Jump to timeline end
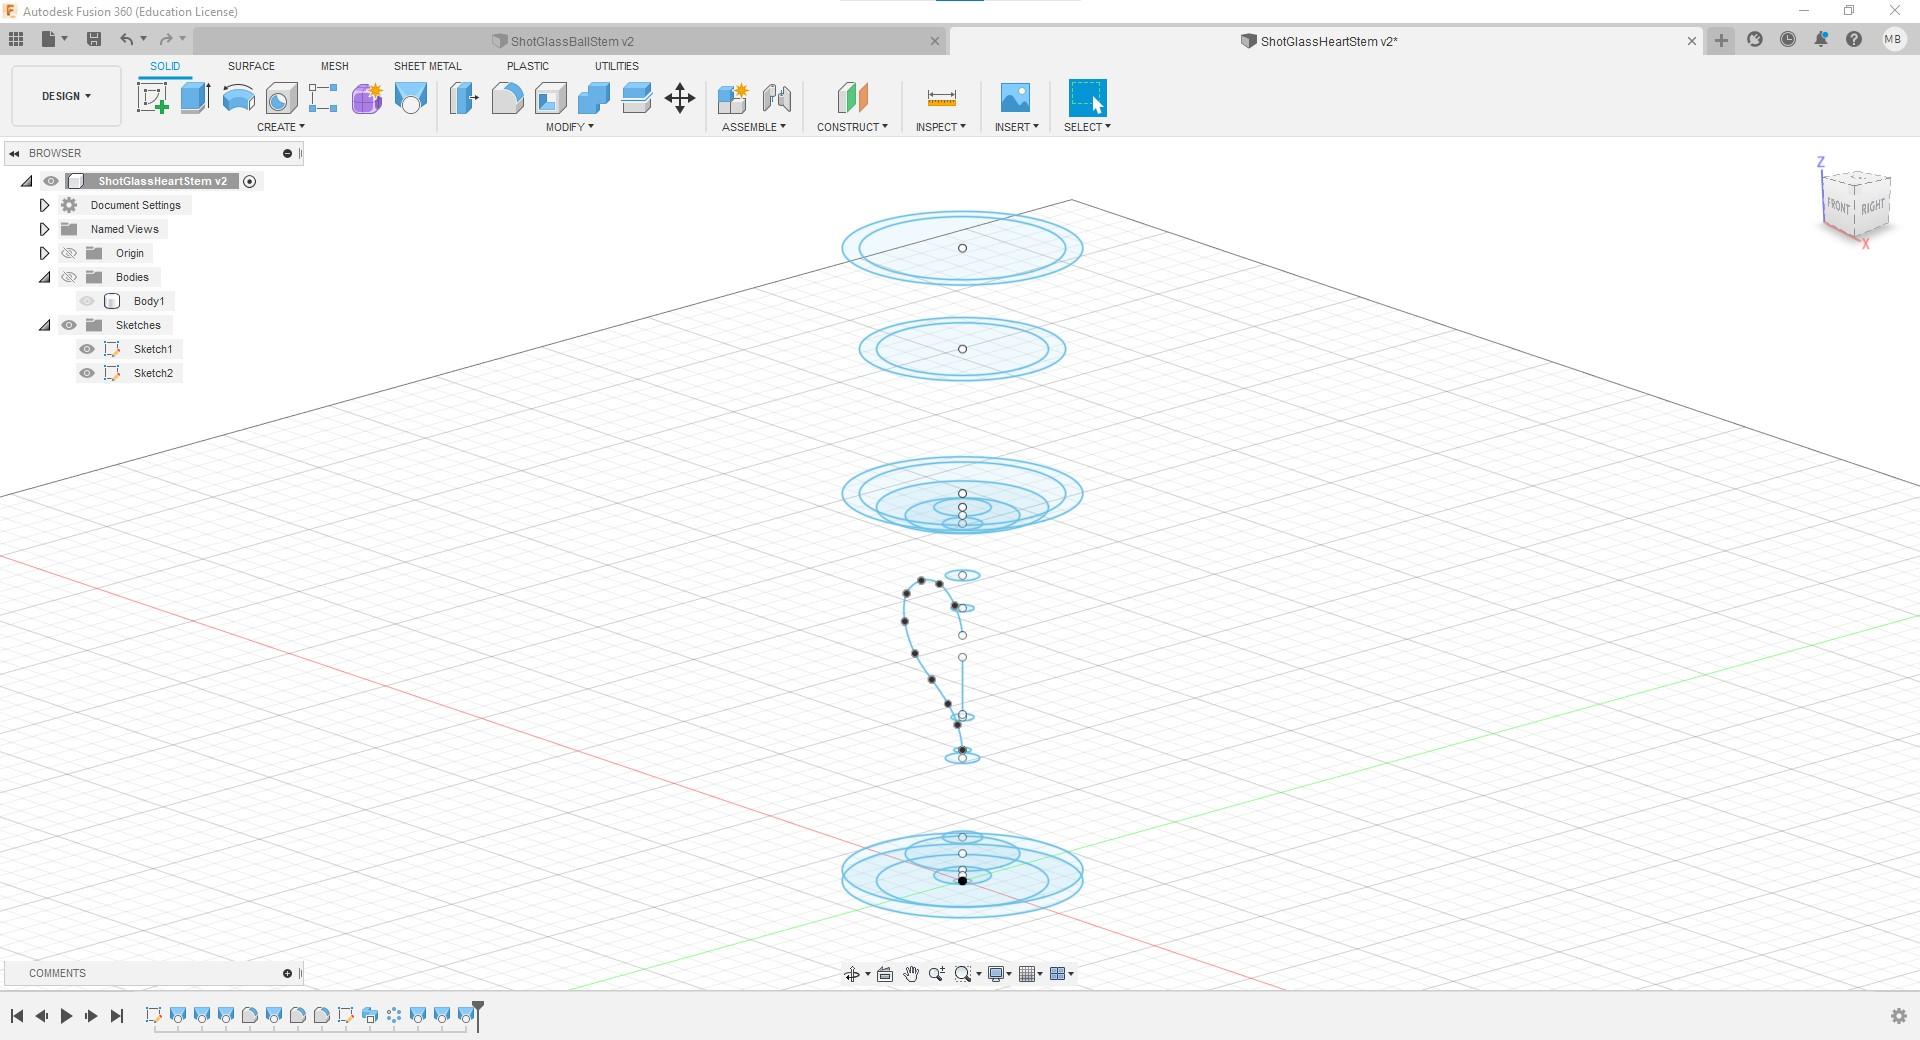The width and height of the screenshot is (1920, 1040). point(117,1016)
